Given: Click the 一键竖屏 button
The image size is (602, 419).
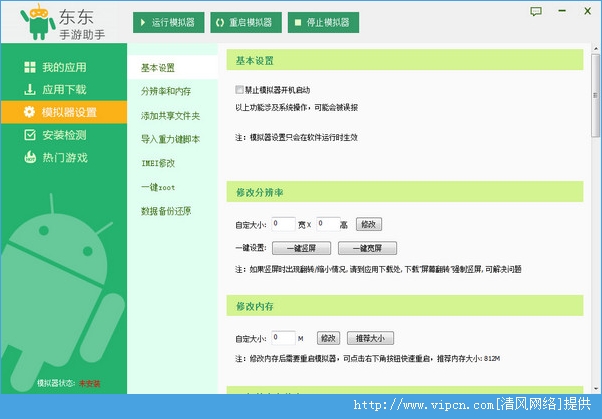Looking at the screenshot, I should coord(301,248).
